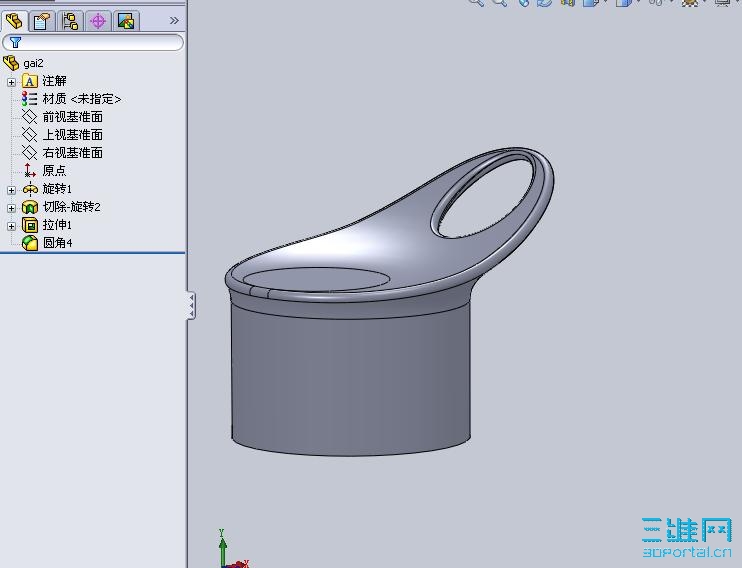Select the oval hole in the model handle
742x568 pixels.
(485, 199)
